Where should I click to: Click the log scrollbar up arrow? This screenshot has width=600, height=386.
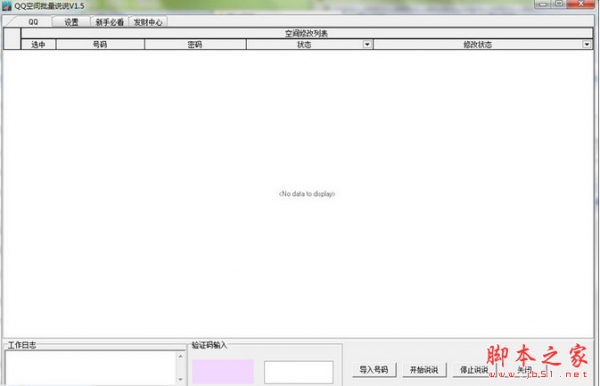[181, 356]
